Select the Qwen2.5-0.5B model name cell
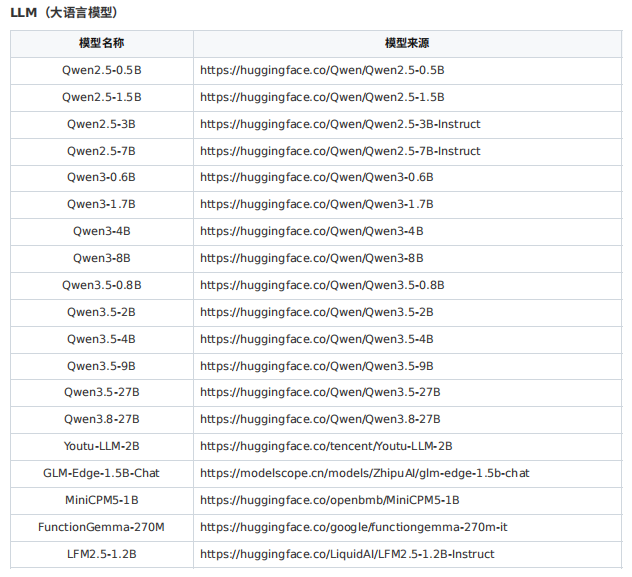Screen dimensions: 632x577 click(x=102, y=71)
